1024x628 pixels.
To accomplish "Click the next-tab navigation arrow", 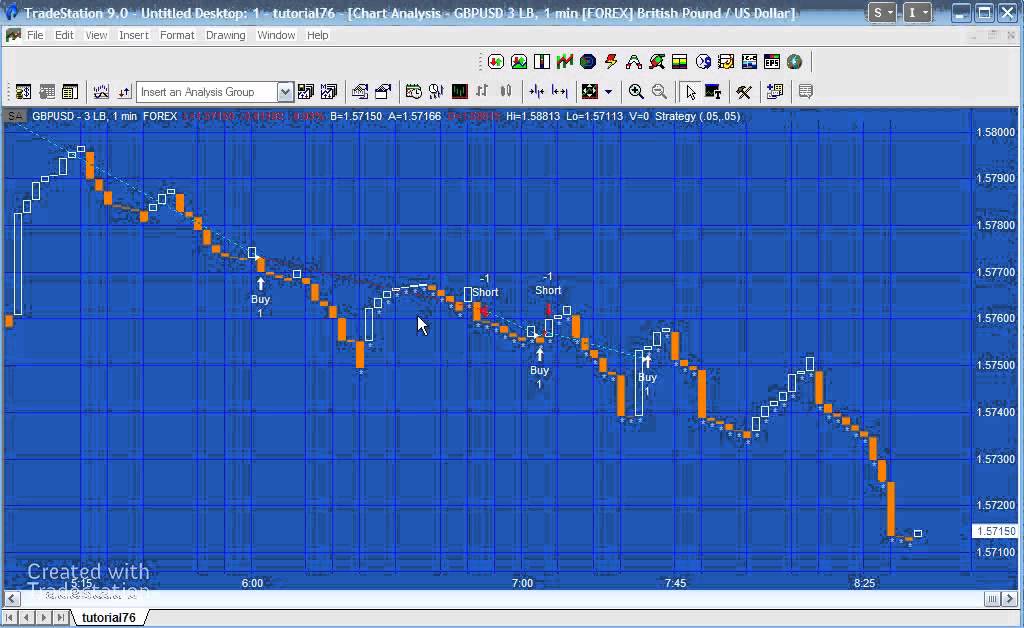I will coord(44,618).
